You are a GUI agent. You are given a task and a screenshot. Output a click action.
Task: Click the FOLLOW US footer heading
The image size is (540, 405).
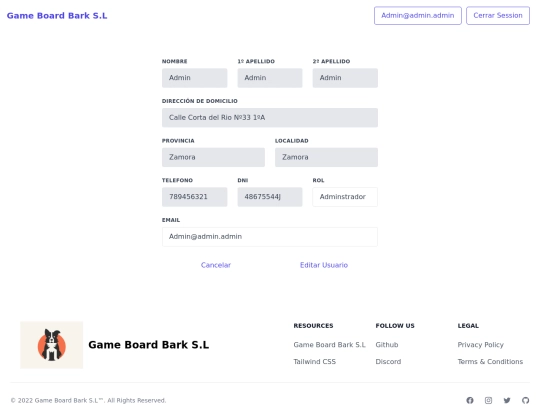[x=395, y=326]
